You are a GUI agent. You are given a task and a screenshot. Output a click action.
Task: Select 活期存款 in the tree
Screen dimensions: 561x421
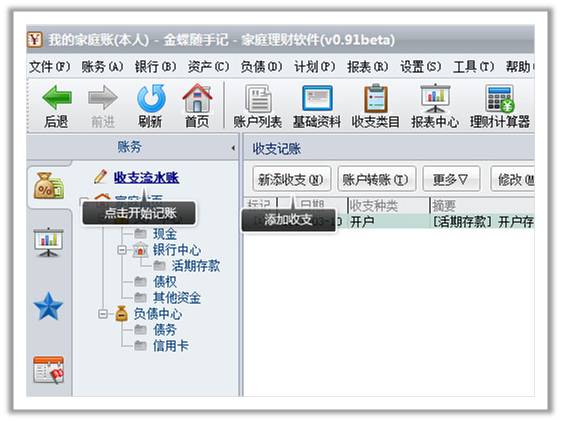tap(196, 265)
